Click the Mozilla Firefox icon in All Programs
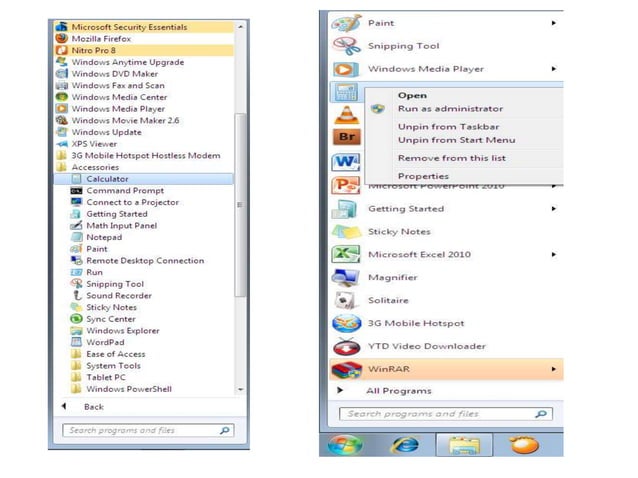The height and width of the screenshot is (478, 638). click(61, 38)
